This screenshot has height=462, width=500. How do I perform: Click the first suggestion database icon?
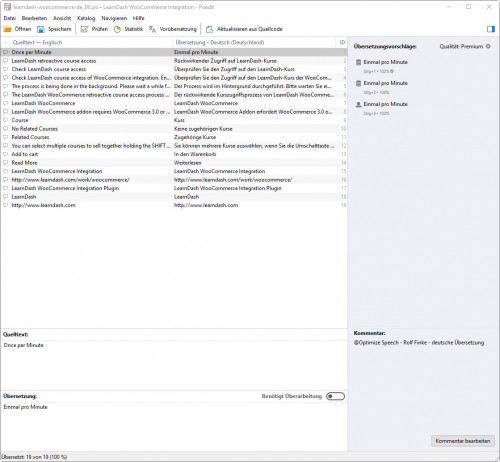pos(359,62)
